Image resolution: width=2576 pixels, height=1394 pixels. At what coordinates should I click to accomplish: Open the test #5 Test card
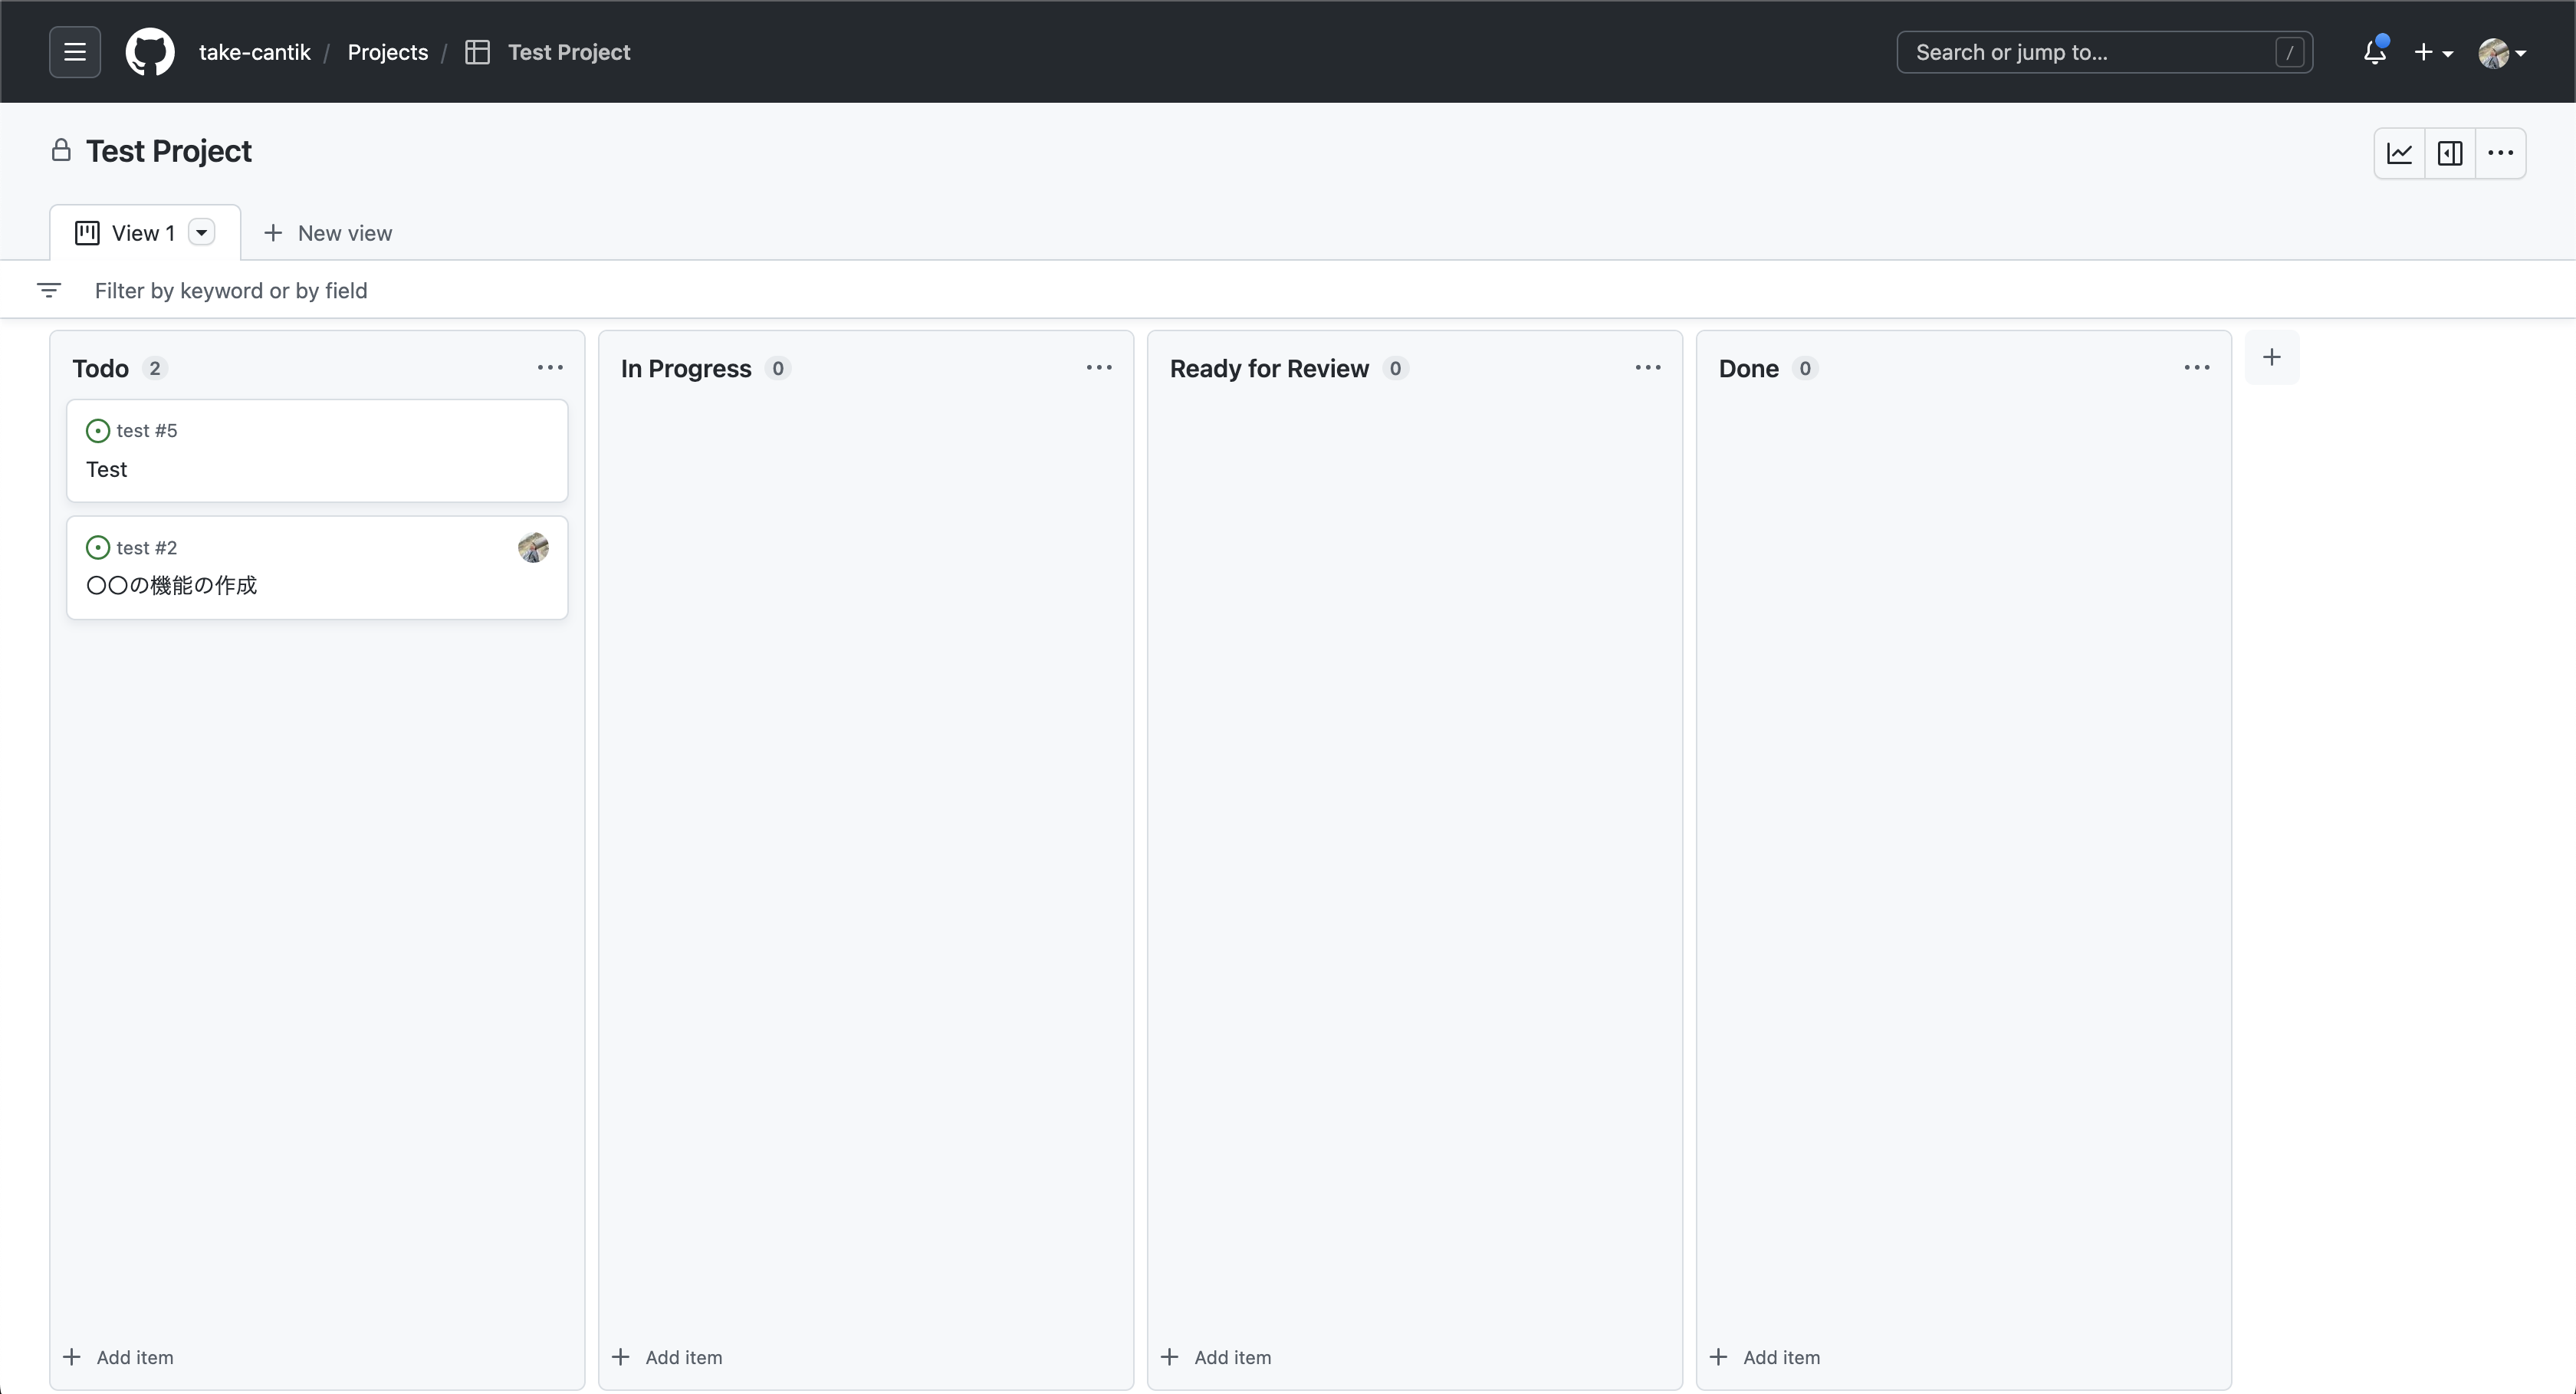coord(107,469)
